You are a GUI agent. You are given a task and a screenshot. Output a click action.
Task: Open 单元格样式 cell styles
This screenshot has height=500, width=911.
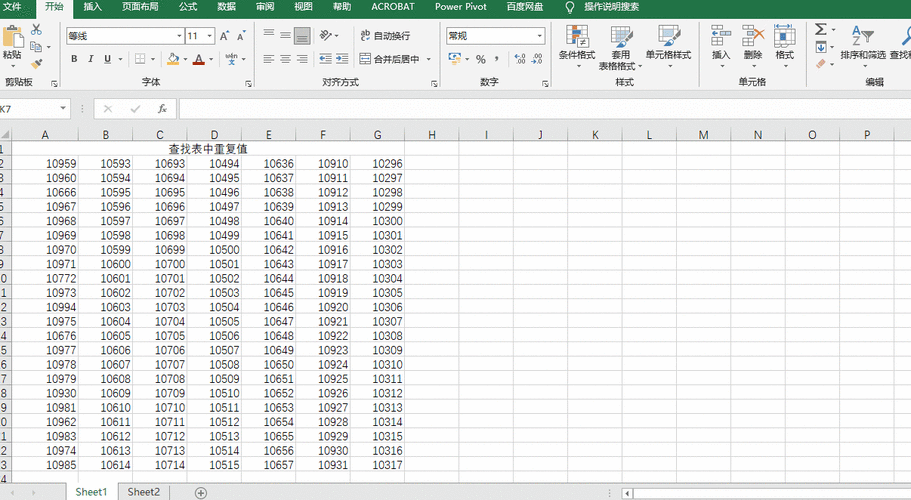point(668,46)
